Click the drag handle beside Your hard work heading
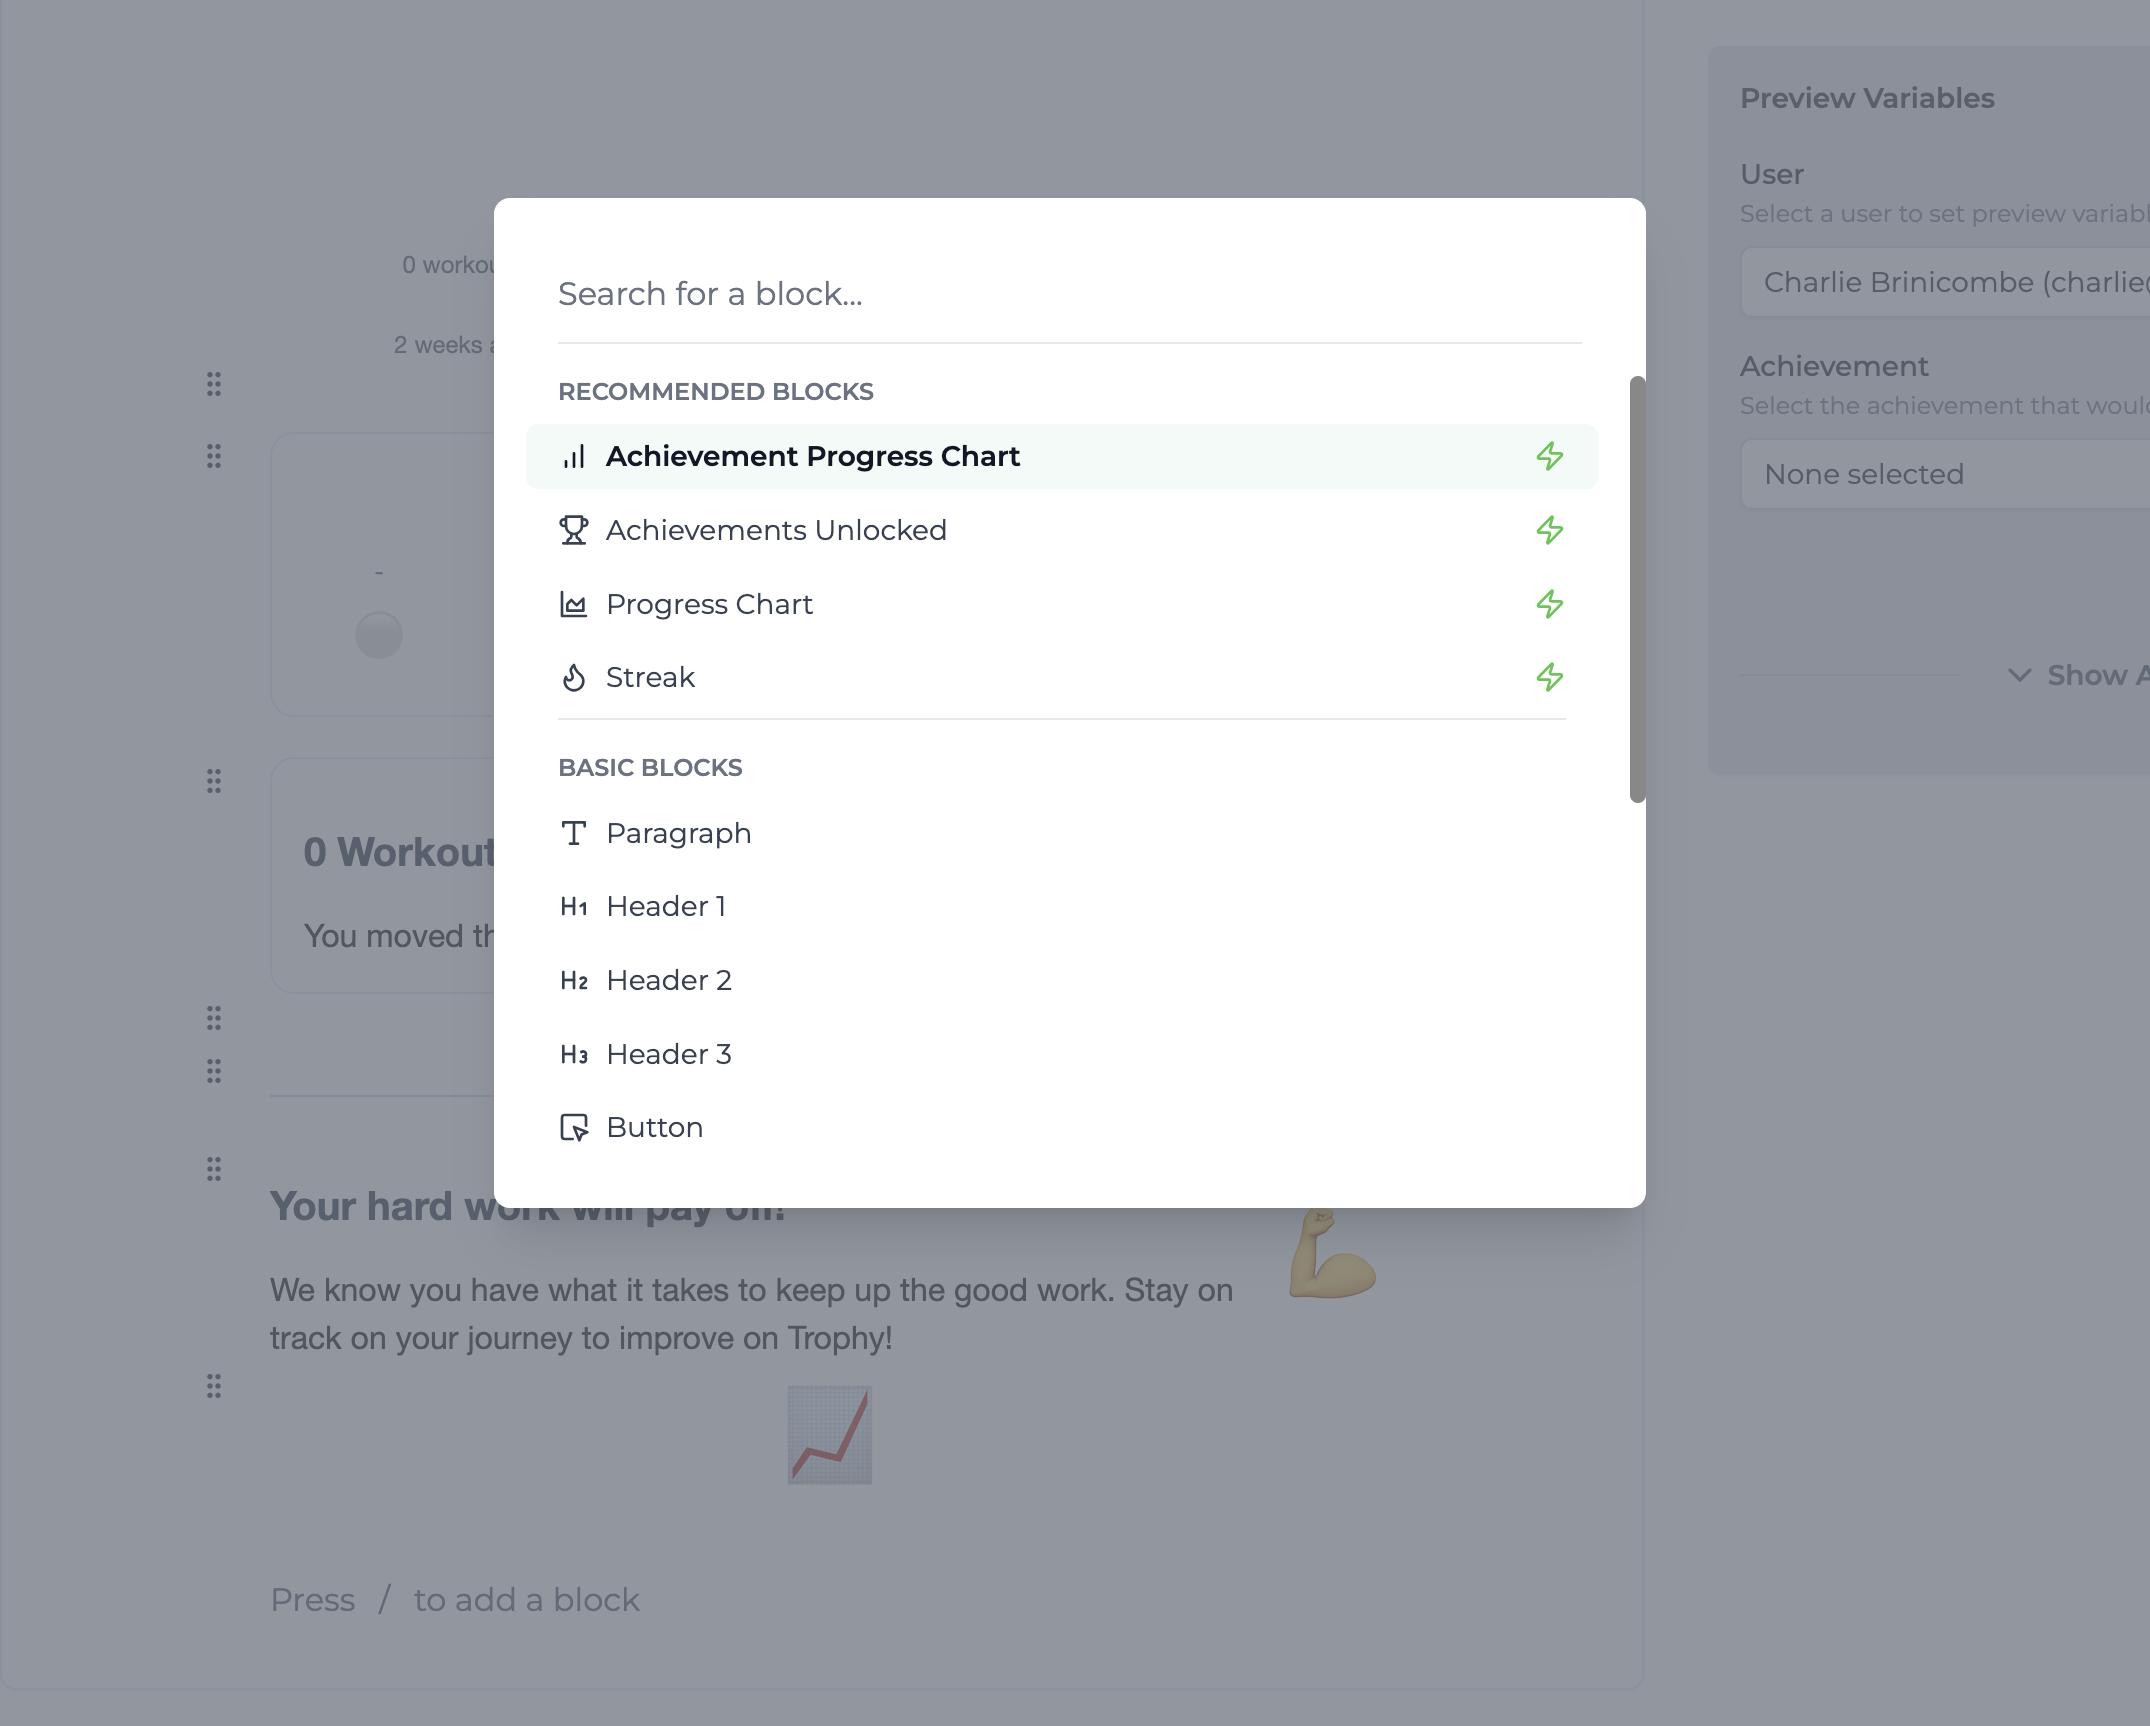This screenshot has height=1726, width=2150. [214, 1169]
